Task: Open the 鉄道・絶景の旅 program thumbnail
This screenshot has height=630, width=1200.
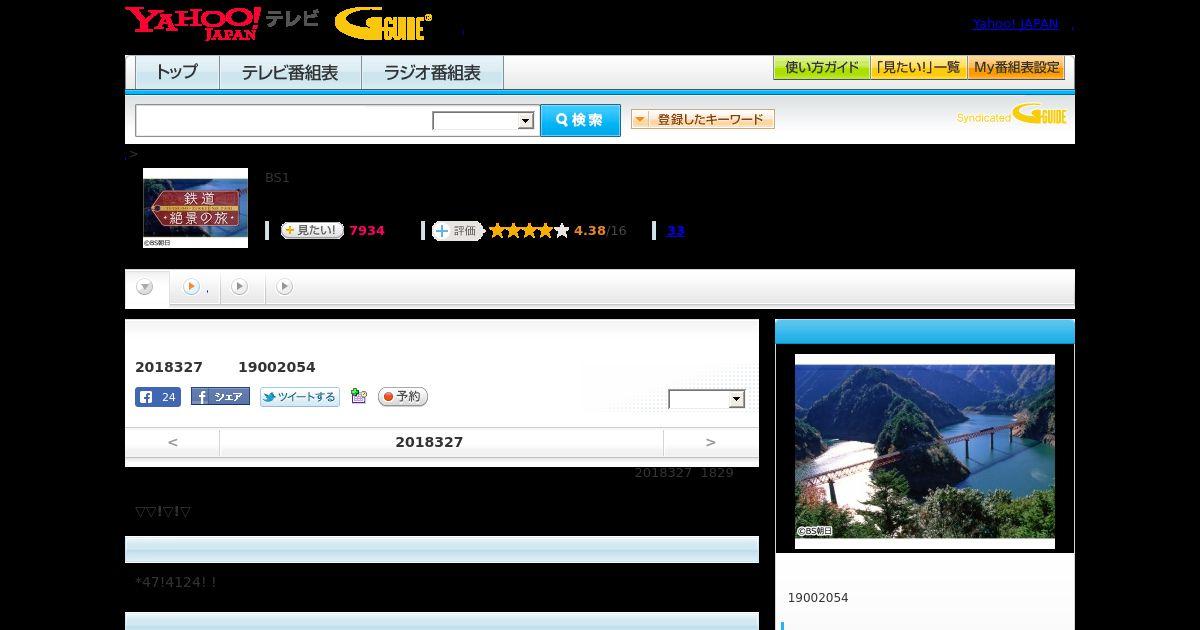Action: coord(195,208)
